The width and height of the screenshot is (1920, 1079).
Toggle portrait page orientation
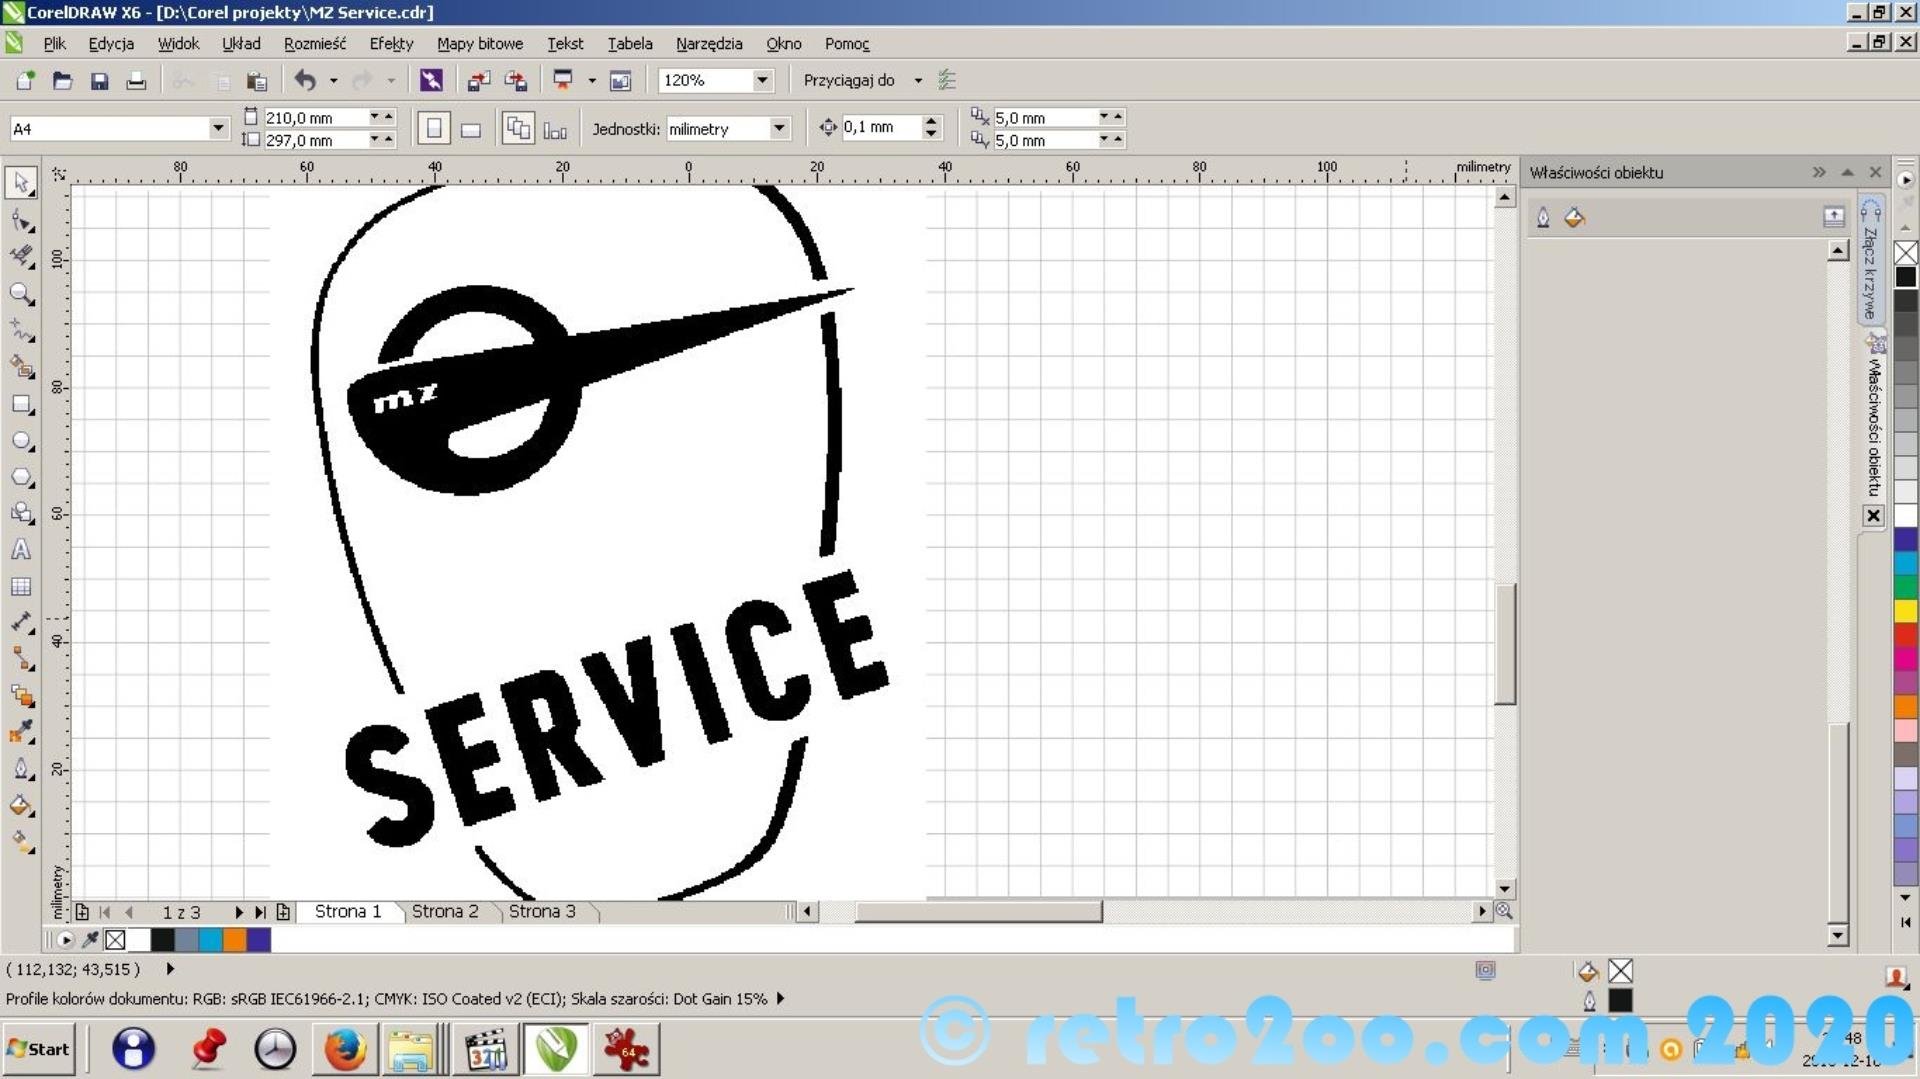(x=433, y=129)
